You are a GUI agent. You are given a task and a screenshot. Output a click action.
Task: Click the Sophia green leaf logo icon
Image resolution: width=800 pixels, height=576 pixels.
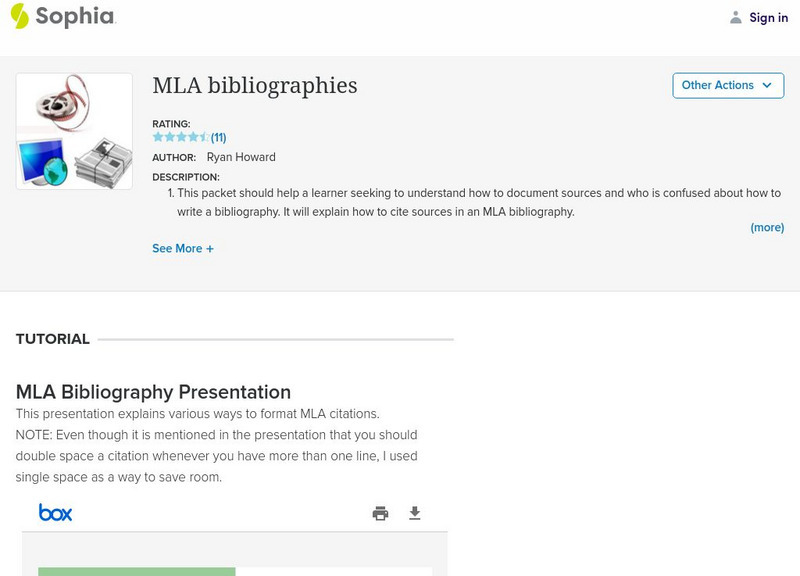(x=19, y=16)
